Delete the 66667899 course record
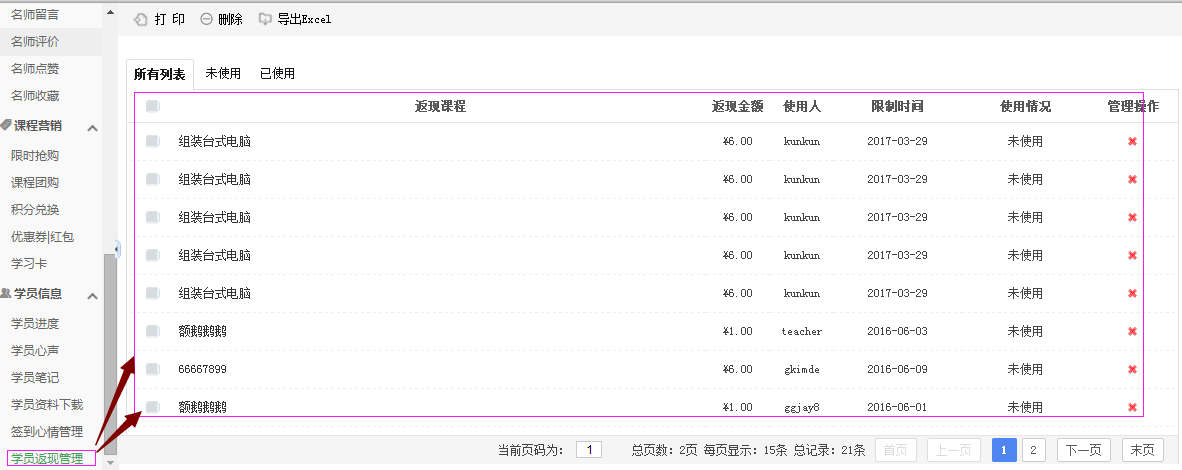1182x470 pixels. [x=1132, y=370]
